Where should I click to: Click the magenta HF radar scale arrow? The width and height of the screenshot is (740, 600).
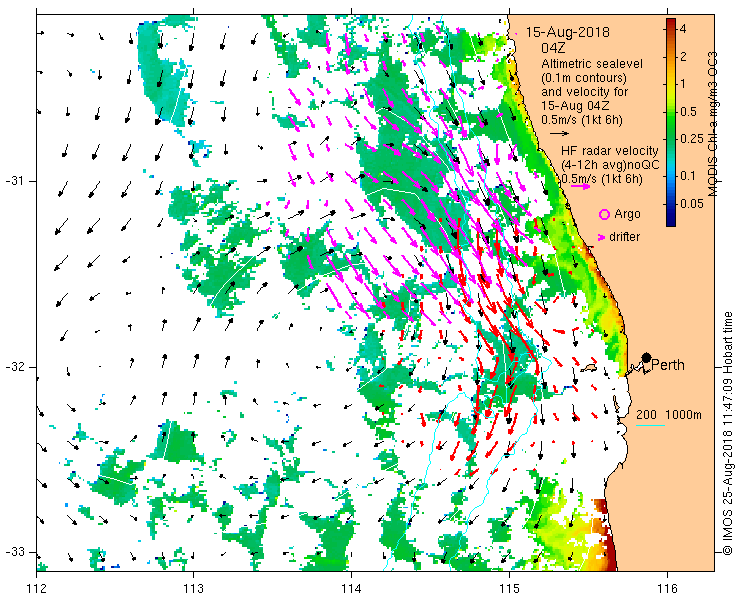[x=580, y=186]
